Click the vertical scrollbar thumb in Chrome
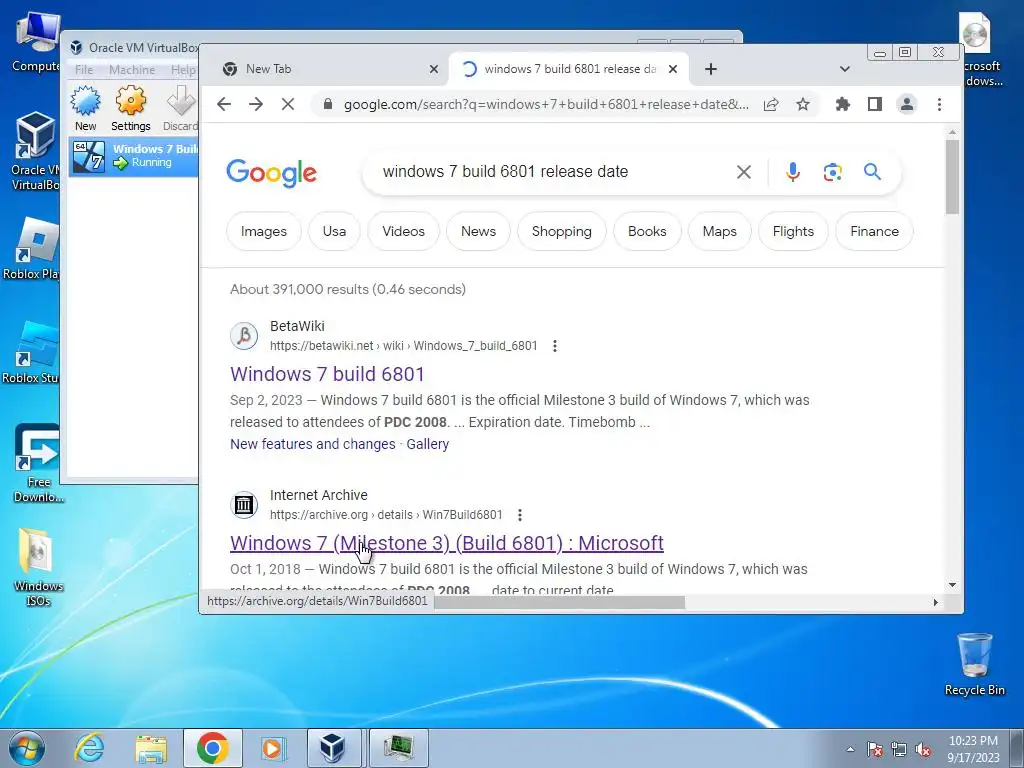Screen dimensions: 1024x768 (x=952, y=176)
